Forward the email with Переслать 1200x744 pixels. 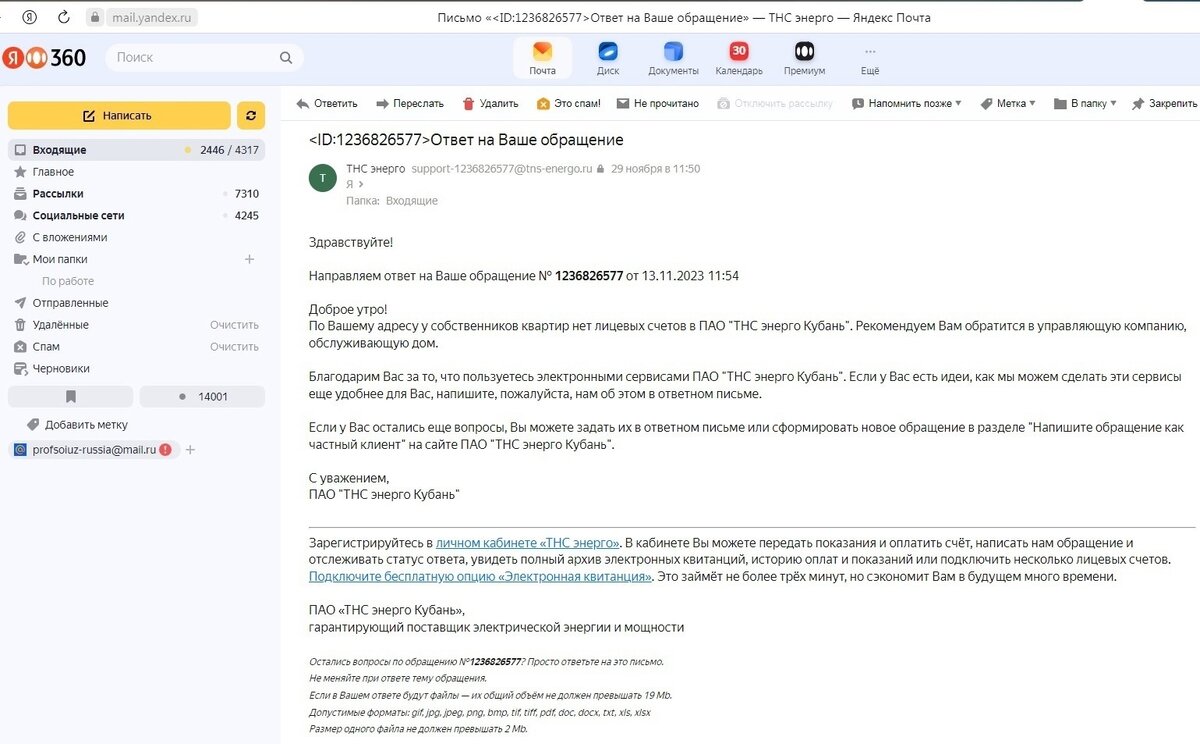(x=410, y=103)
